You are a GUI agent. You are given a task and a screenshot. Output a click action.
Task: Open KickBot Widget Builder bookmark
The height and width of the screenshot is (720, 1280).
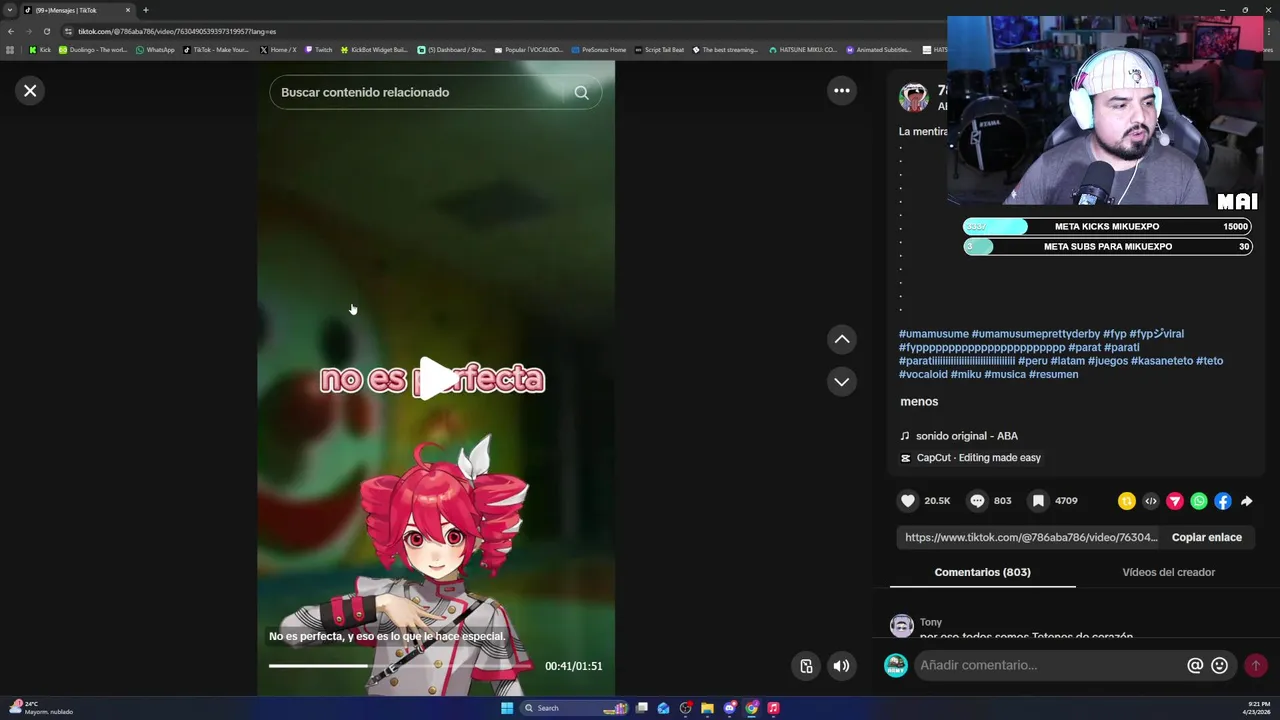click(x=374, y=49)
